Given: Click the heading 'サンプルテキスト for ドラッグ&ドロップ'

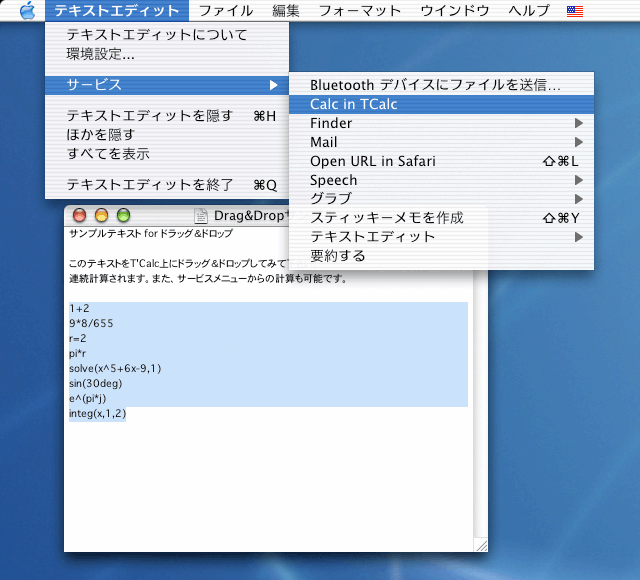Looking at the screenshot, I should coord(151,233).
